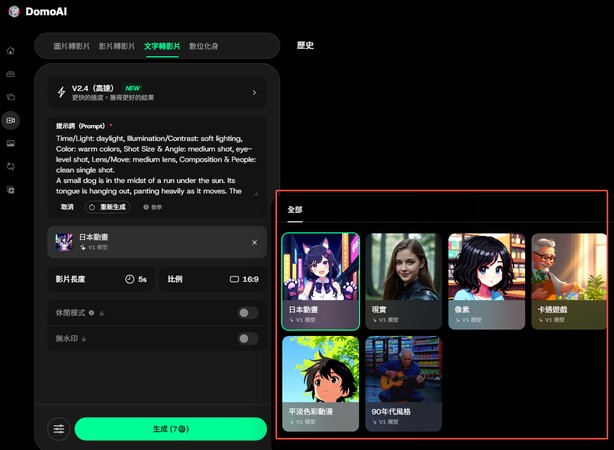Click the lightning bolt model icon
The image size is (614, 450).
[61, 92]
